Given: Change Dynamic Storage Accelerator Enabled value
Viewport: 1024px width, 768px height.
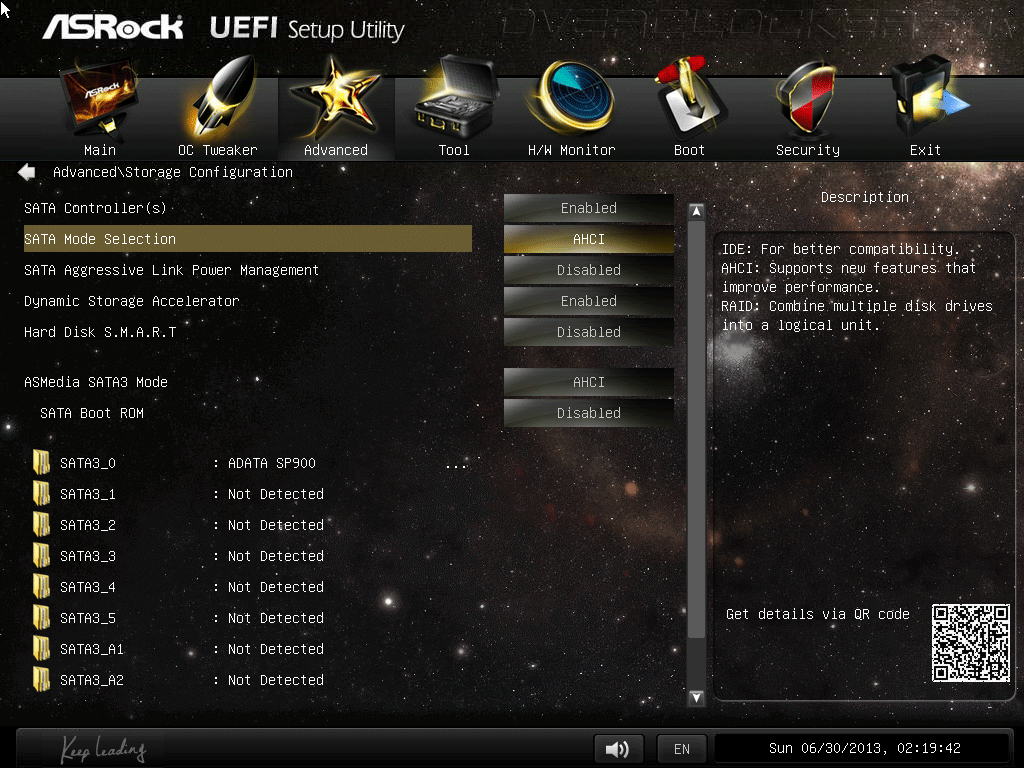Looking at the screenshot, I should (588, 301).
